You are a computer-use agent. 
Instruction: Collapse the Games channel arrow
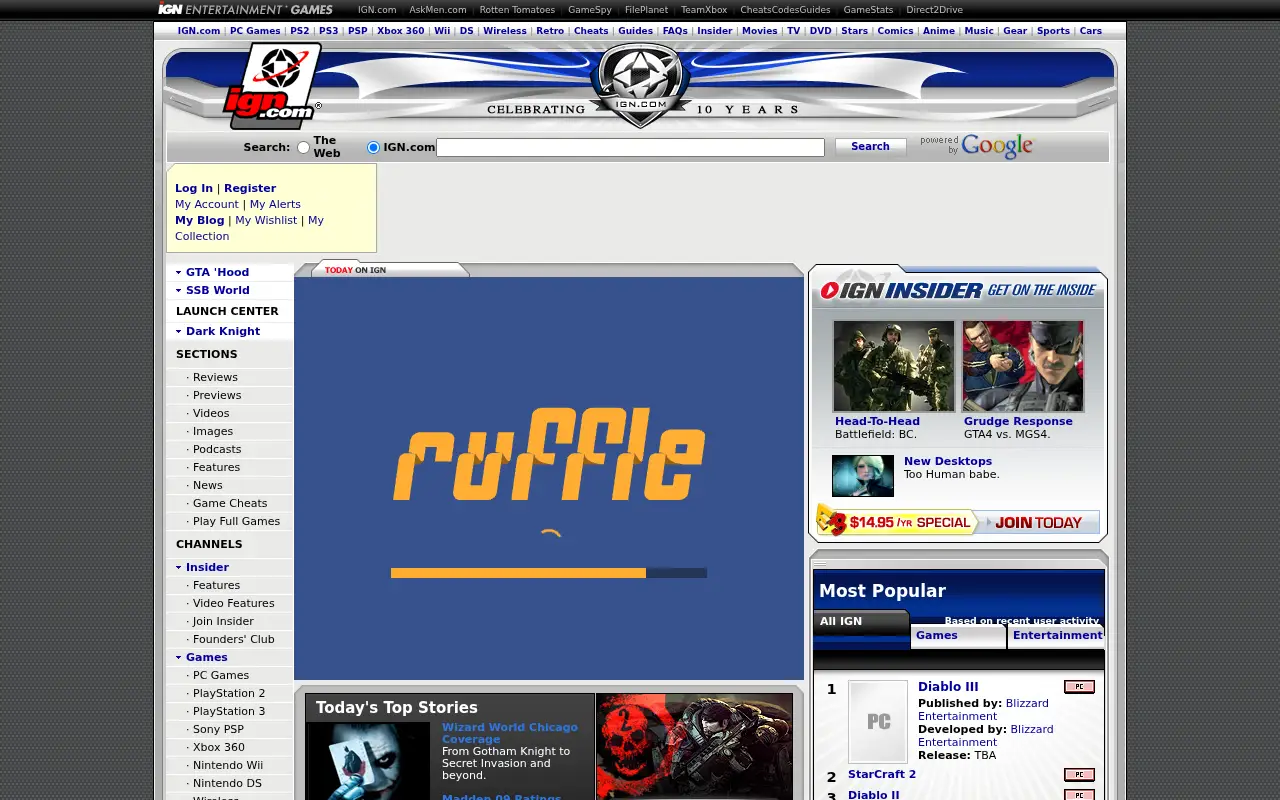pos(179,657)
